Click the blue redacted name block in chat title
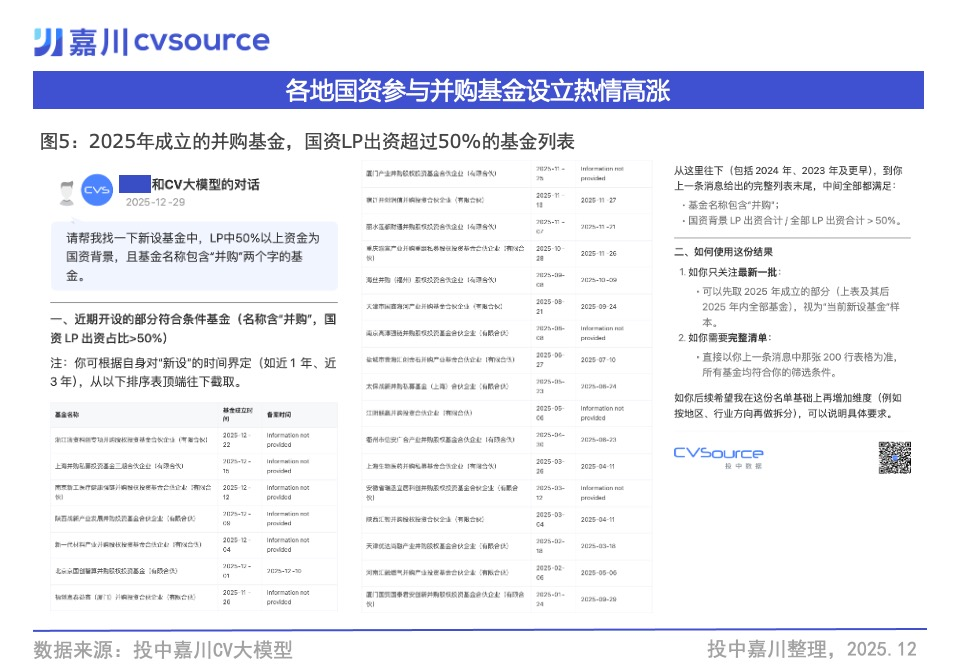 (134, 184)
